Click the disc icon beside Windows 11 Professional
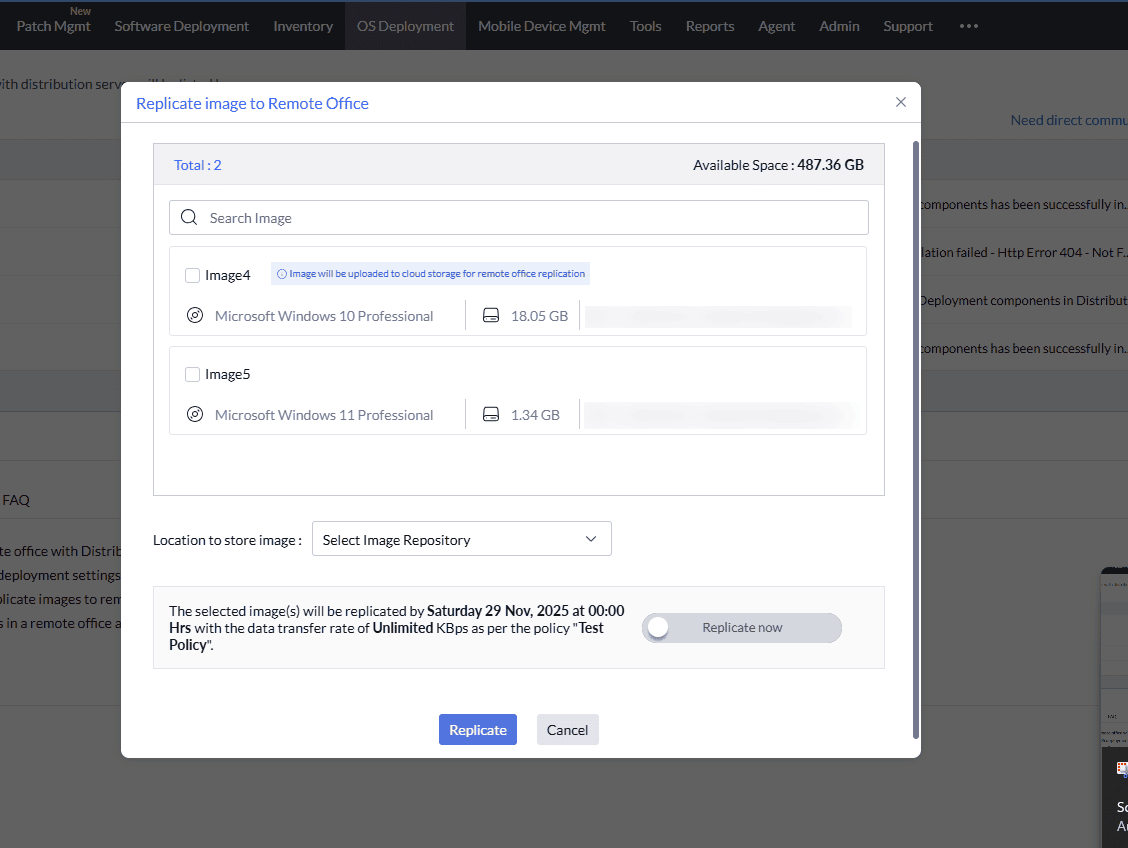 [x=195, y=414]
